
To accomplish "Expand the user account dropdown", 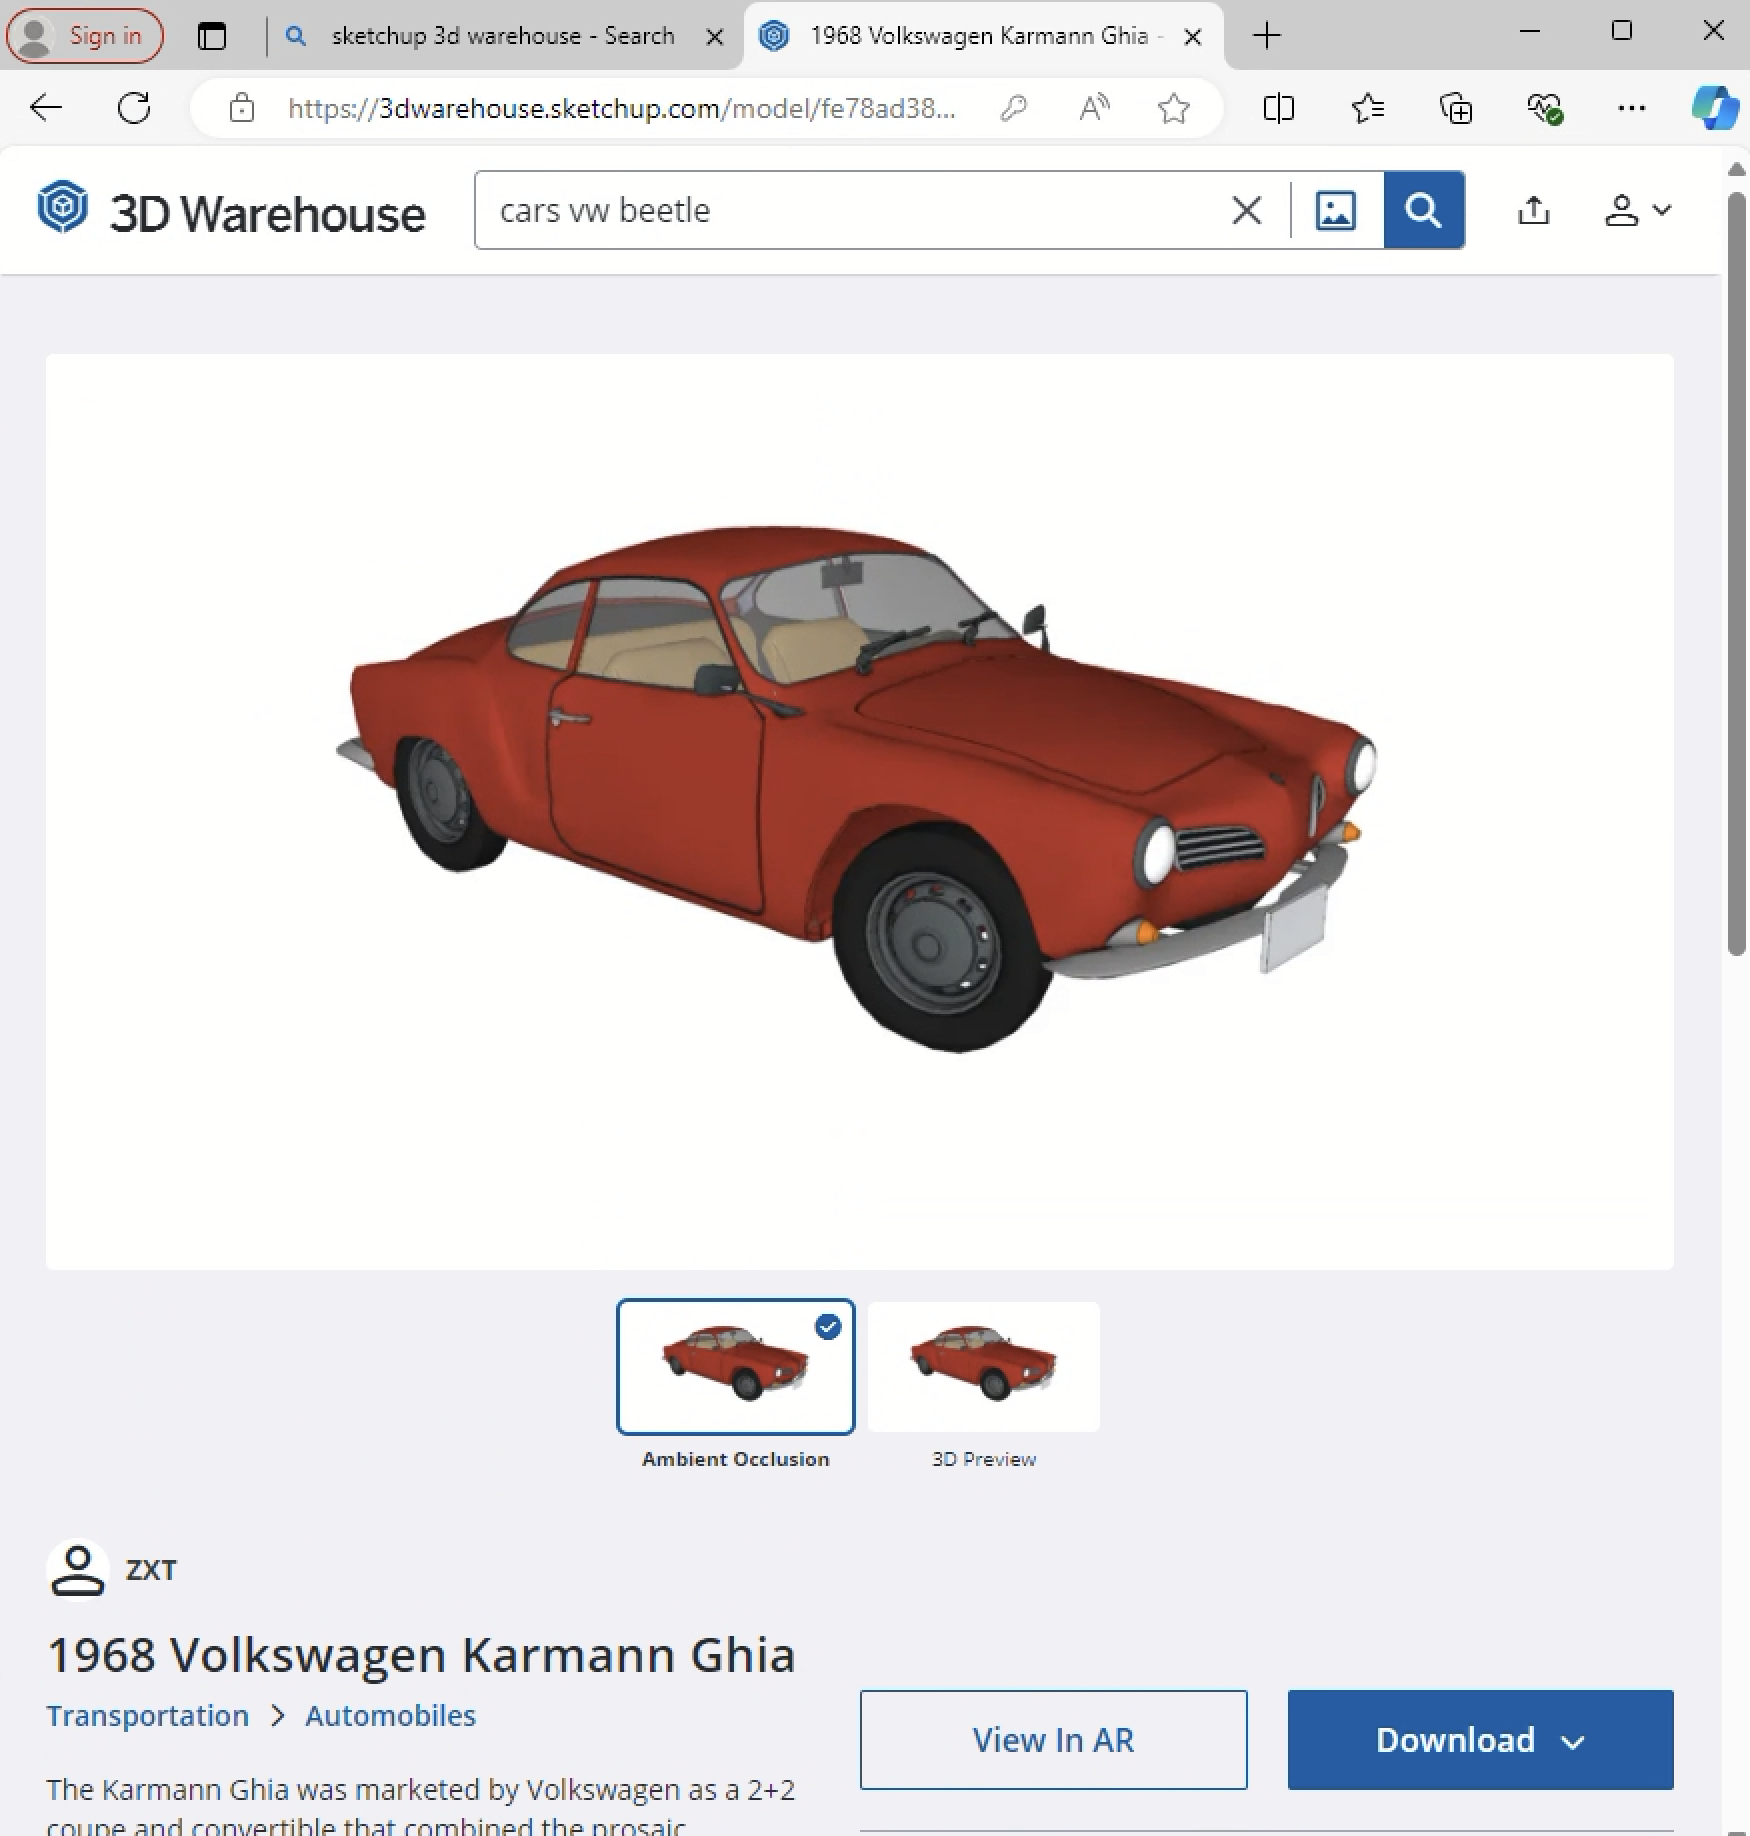I will (1637, 210).
